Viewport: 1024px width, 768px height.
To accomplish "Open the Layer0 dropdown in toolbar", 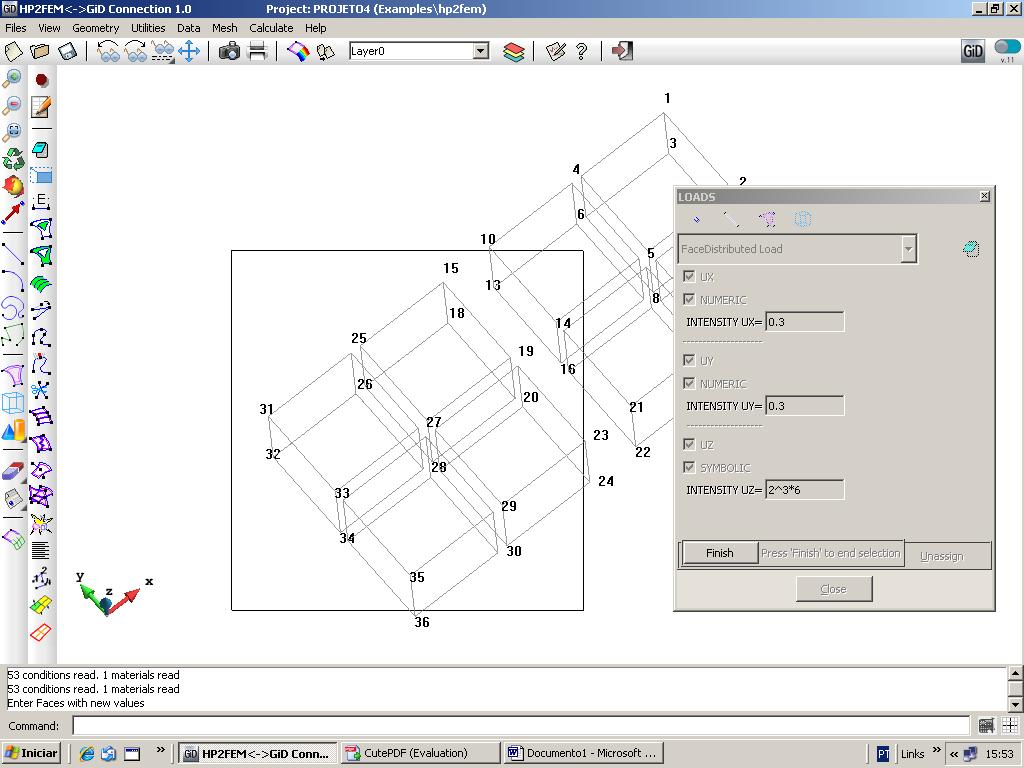I will click(x=480, y=51).
